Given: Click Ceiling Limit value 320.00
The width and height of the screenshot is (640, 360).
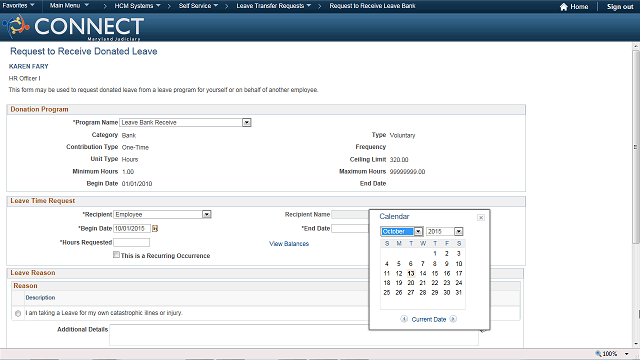Looking at the screenshot, I should pyautogui.click(x=399, y=160).
